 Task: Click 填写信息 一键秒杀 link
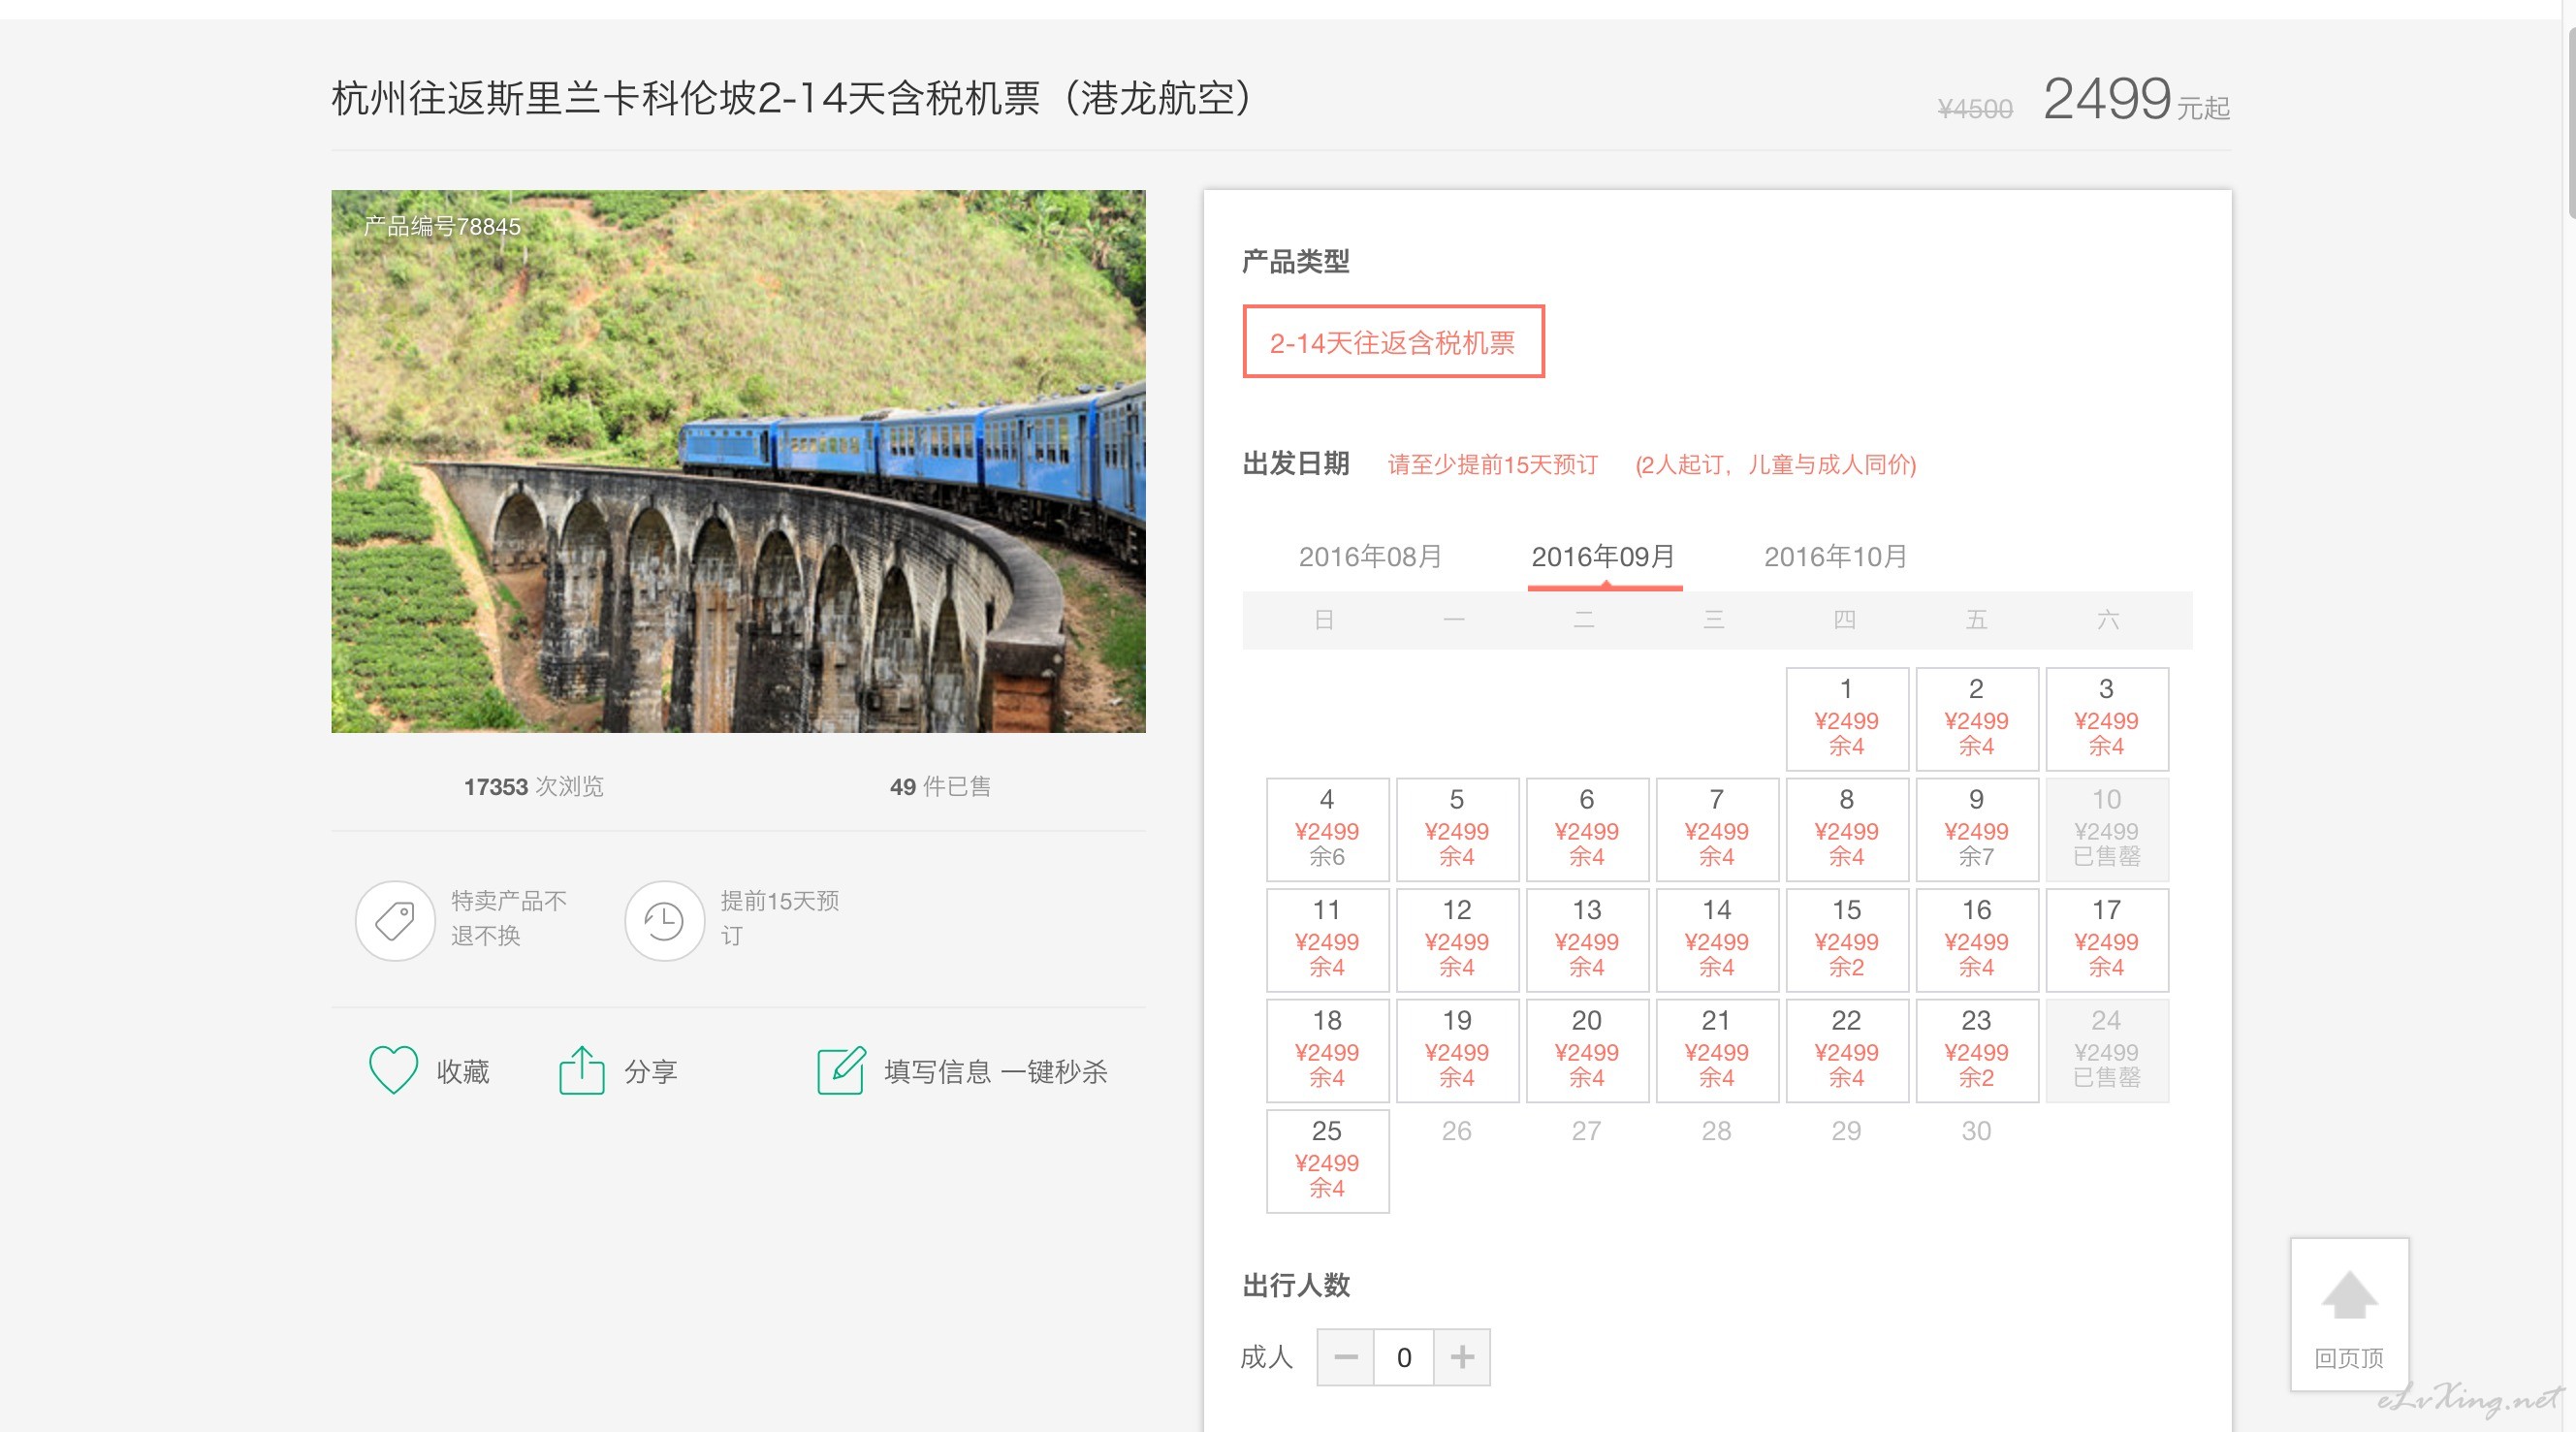click(x=996, y=1072)
